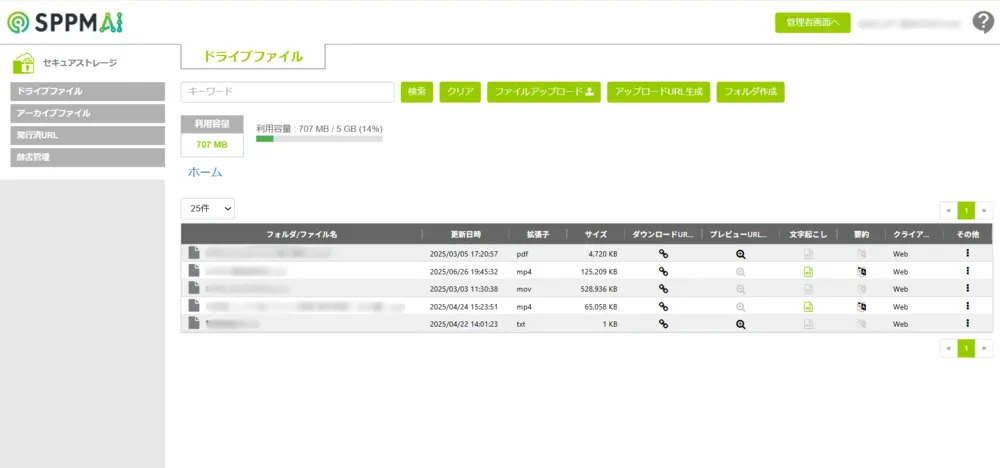The image size is (1000, 468).
Task: Click download link icon in 125,209 KB mp4 row
Action: (663, 272)
